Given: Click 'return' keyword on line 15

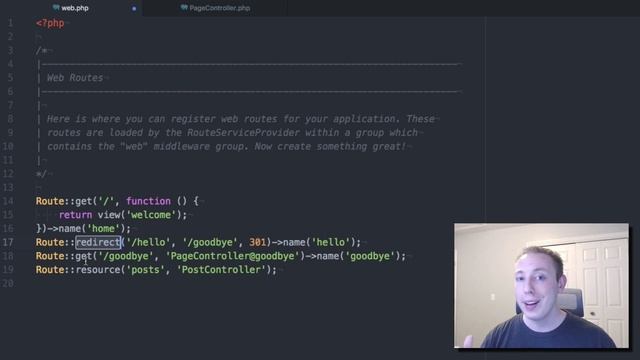Looking at the screenshot, I should coord(76,215).
